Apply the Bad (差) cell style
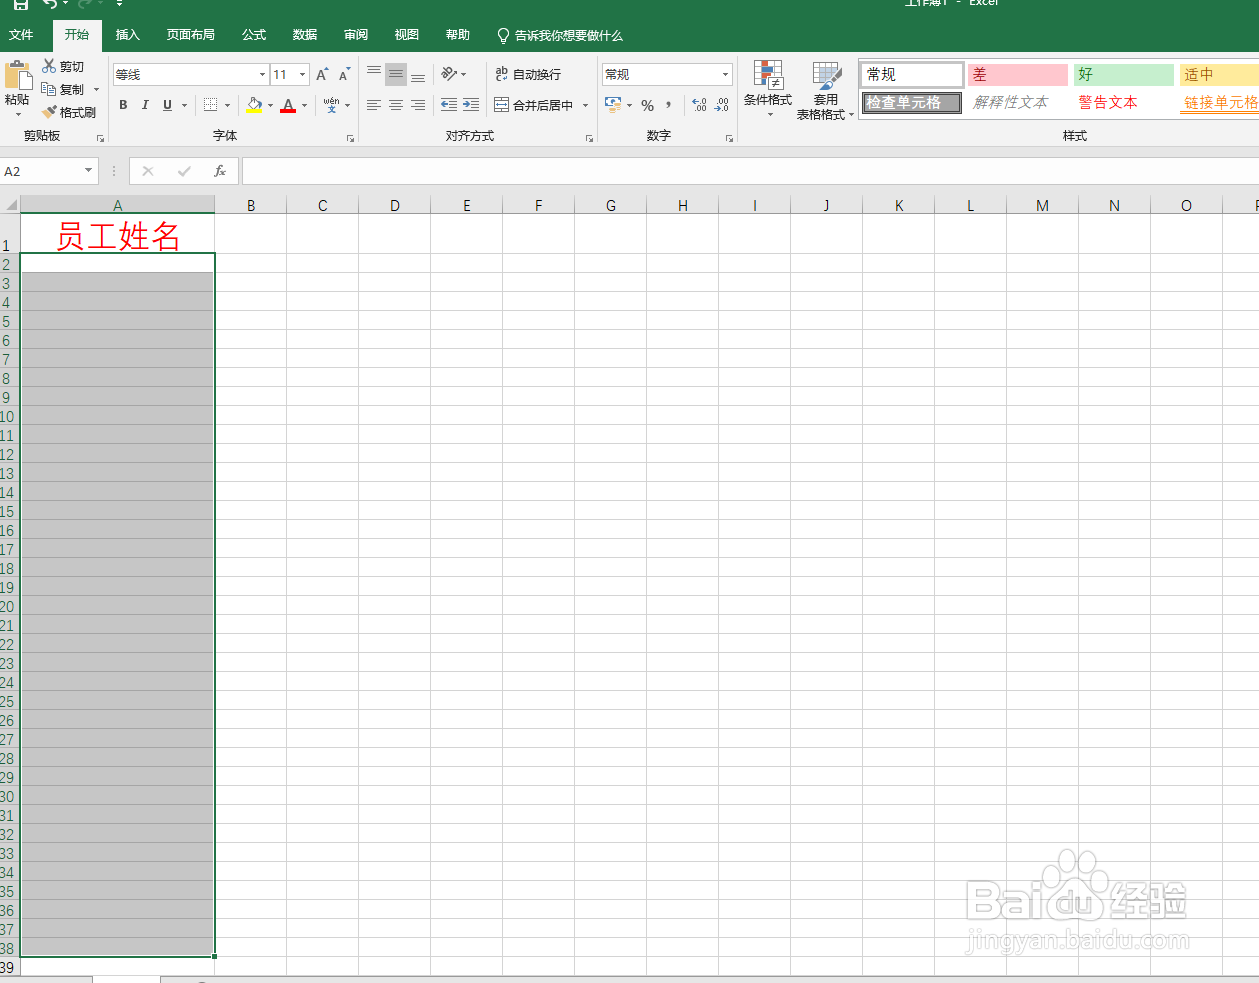The width and height of the screenshot is (1259, 983). pyautogui.click(x=1018, y=74)
